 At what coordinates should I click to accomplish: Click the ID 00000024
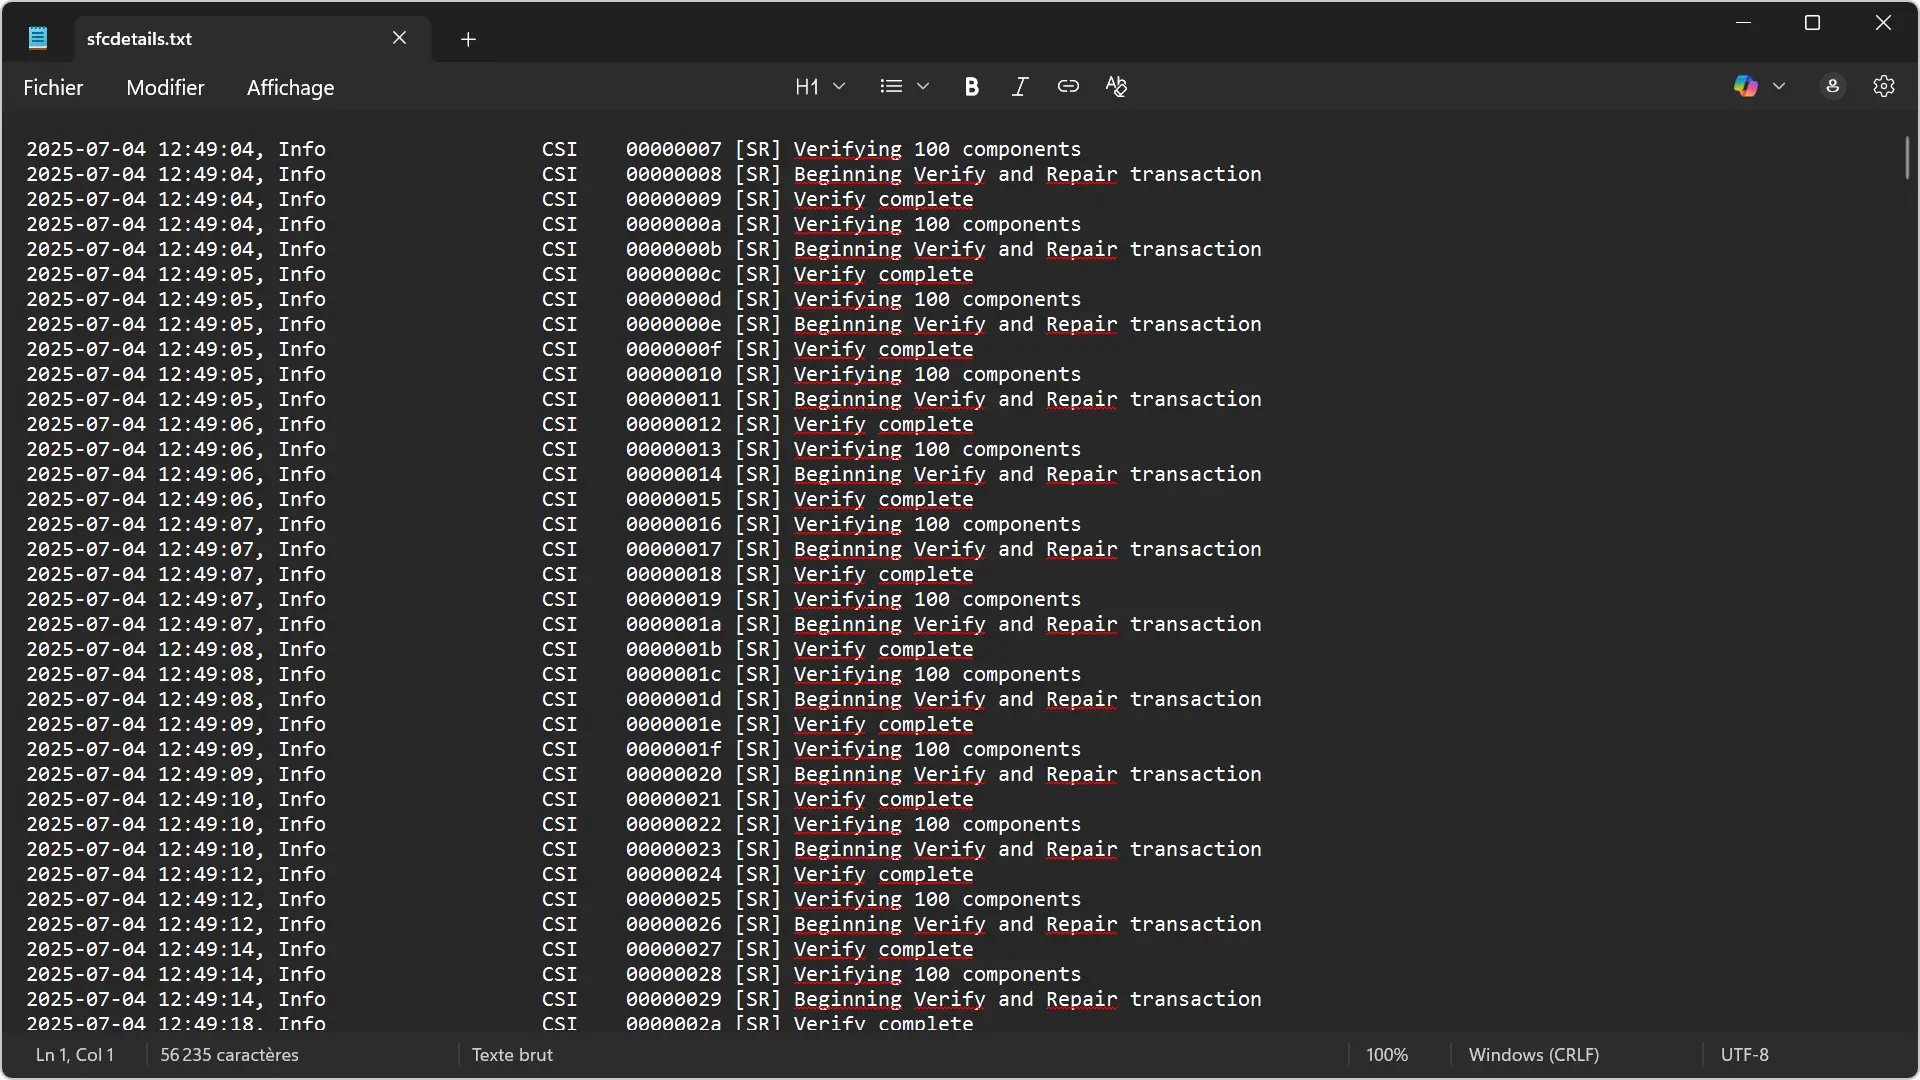point(673,874)
